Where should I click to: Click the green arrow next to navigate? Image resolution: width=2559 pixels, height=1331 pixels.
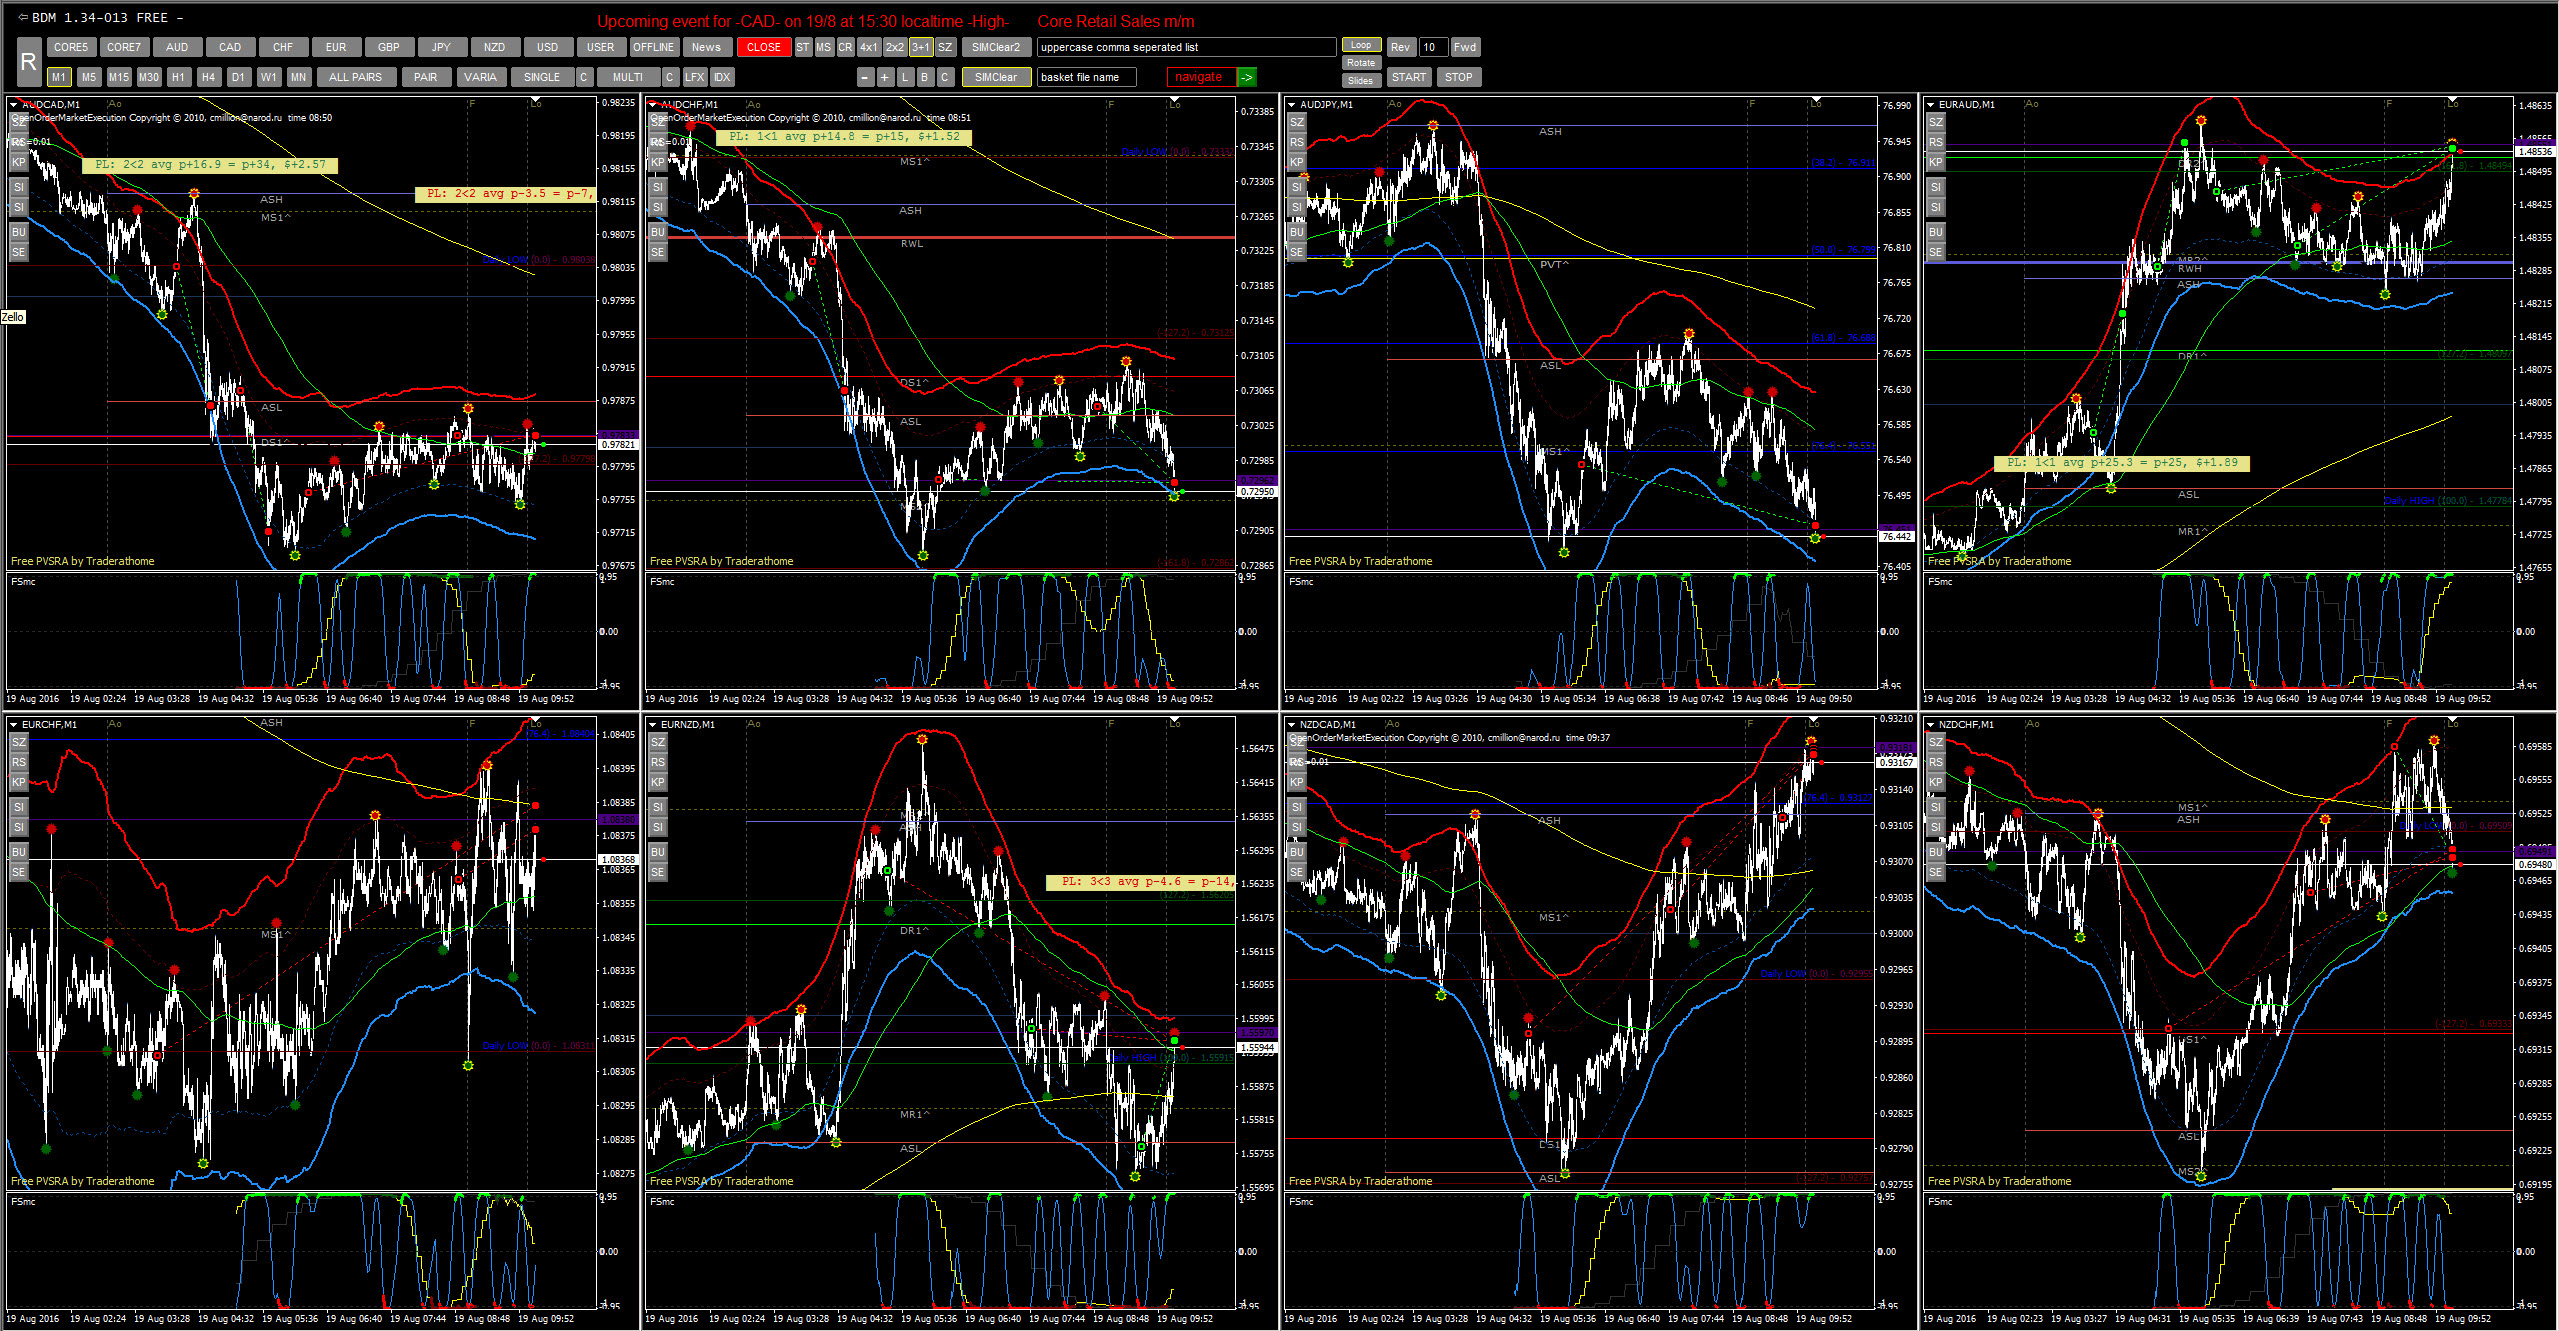pyautogui.click(x=1247, y=77)
